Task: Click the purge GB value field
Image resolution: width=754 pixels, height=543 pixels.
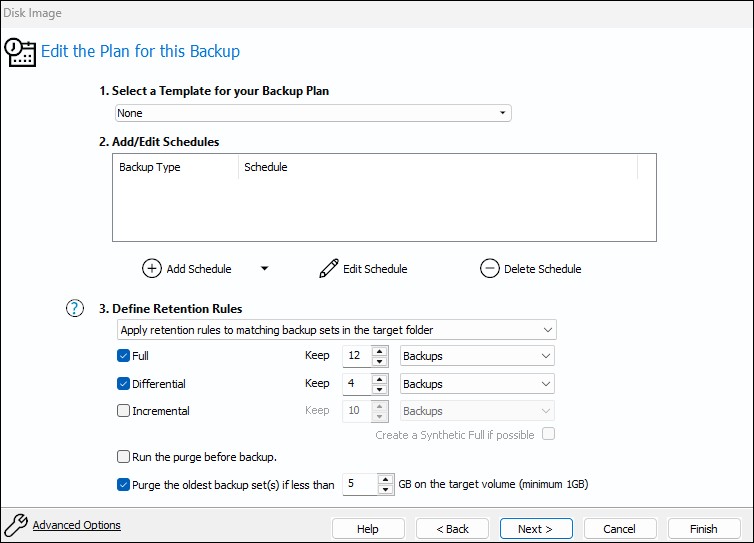Action: (360, 484)
